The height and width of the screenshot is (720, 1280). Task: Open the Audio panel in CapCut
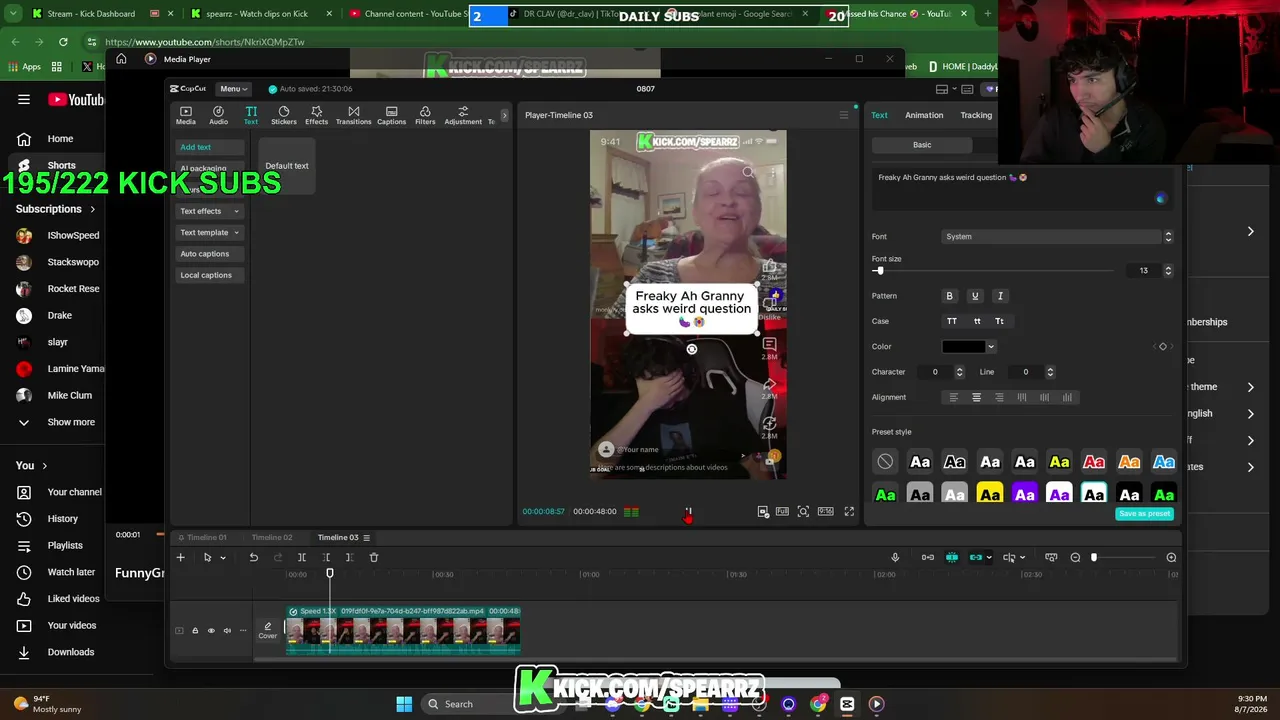[218, 115]
